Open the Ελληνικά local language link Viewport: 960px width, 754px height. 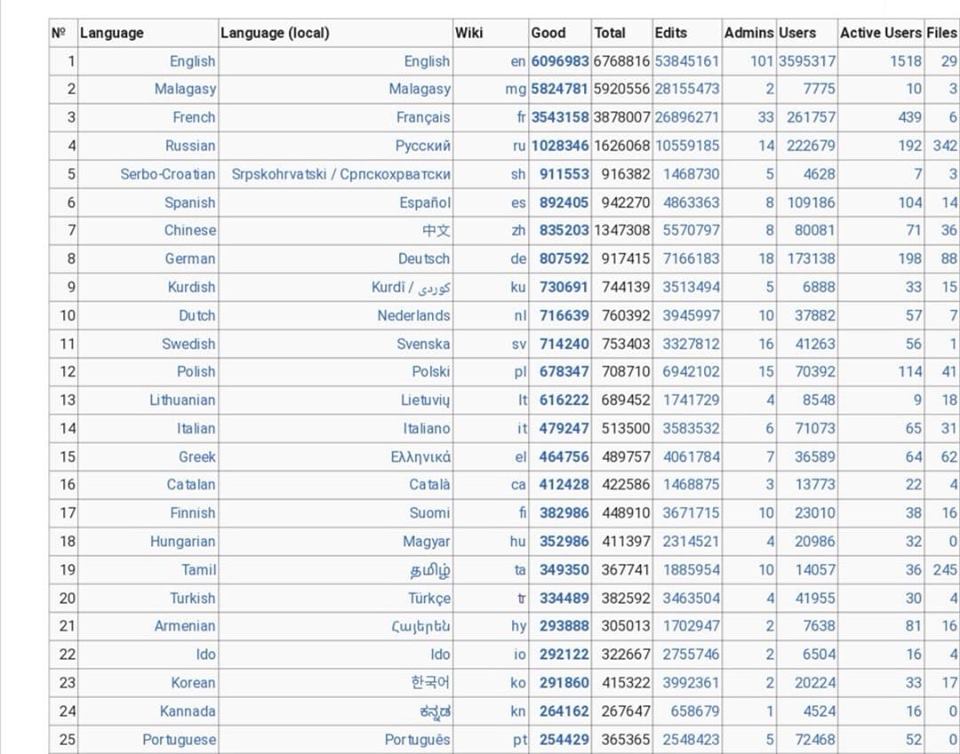click(x=420, y=456)
